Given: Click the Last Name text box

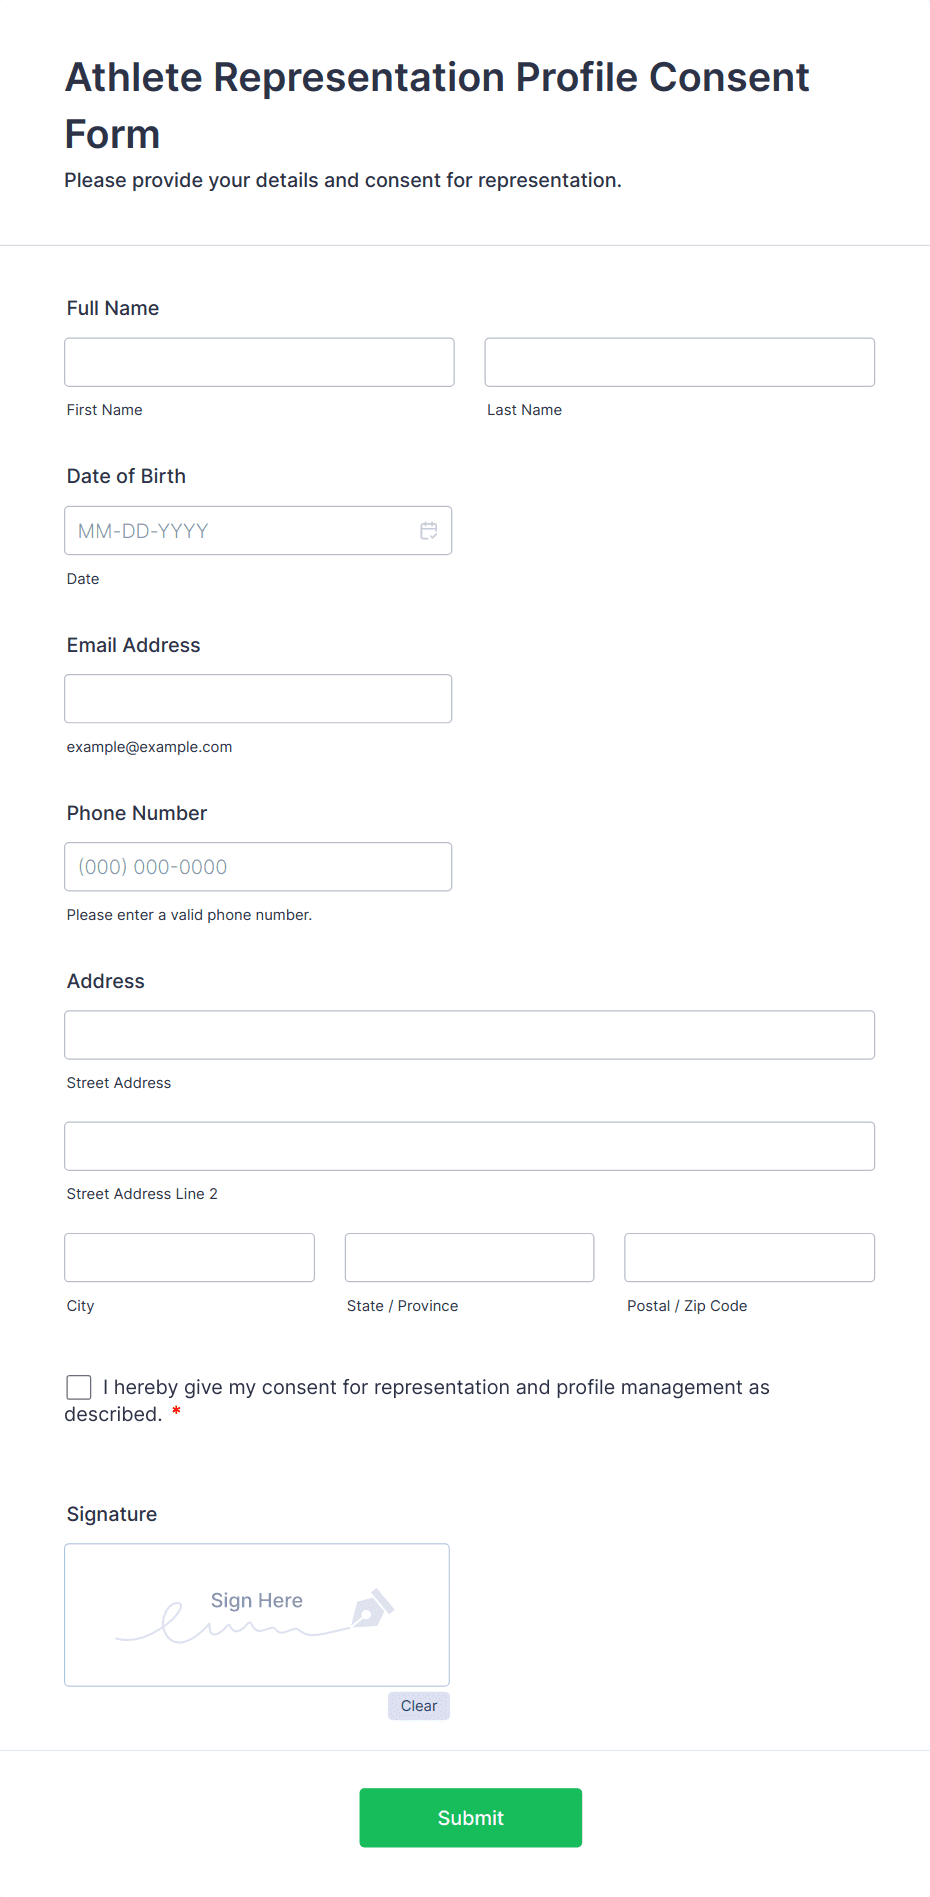Looking at the screenshot, I should click(679, 362).
